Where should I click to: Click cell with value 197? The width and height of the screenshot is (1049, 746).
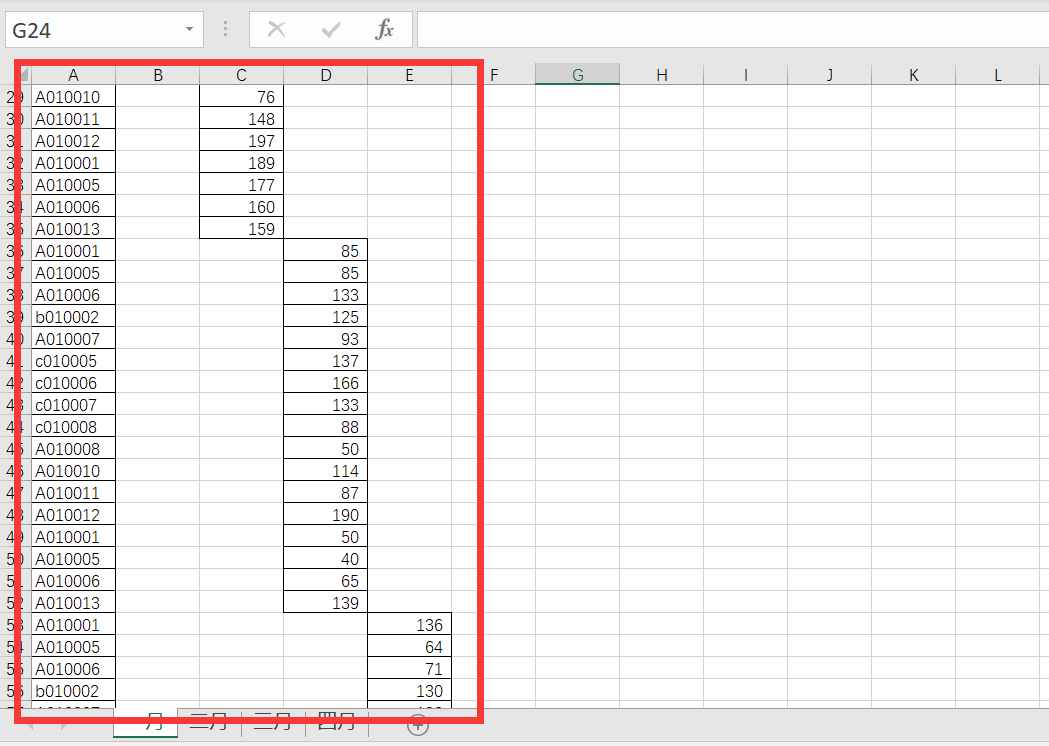pyautogui.click(x=242, y=141)
